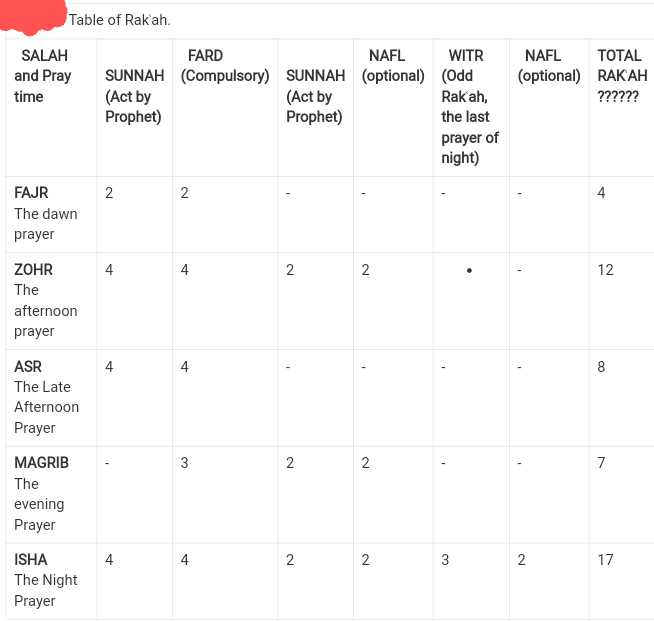This screenshot has height=621, width=654.
Task: Click the 'FARD (Compulsory)' column header
Action: (225, 66)
